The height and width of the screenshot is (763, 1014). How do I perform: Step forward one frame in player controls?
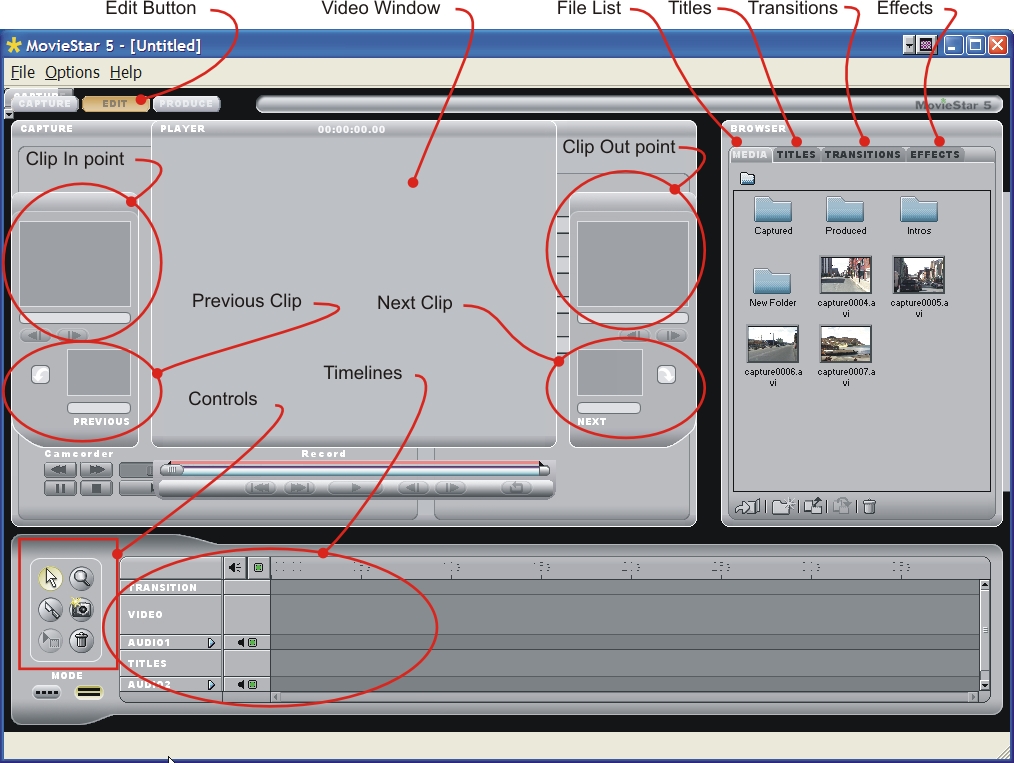[x=451, y=488]
